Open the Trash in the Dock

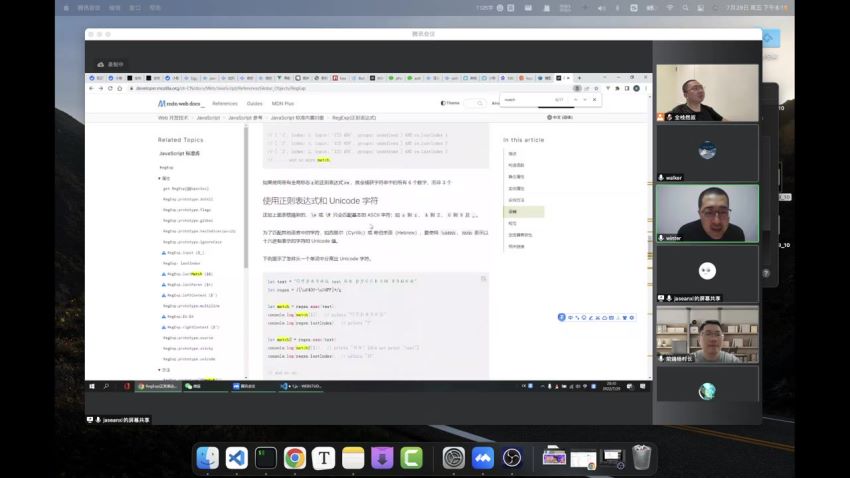641,458
